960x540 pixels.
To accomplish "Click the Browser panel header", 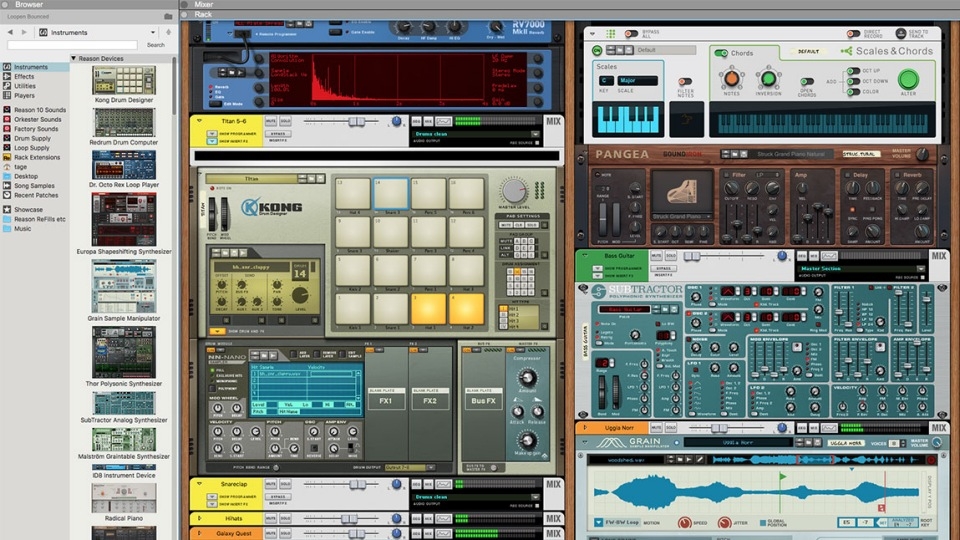I will 29,4.
